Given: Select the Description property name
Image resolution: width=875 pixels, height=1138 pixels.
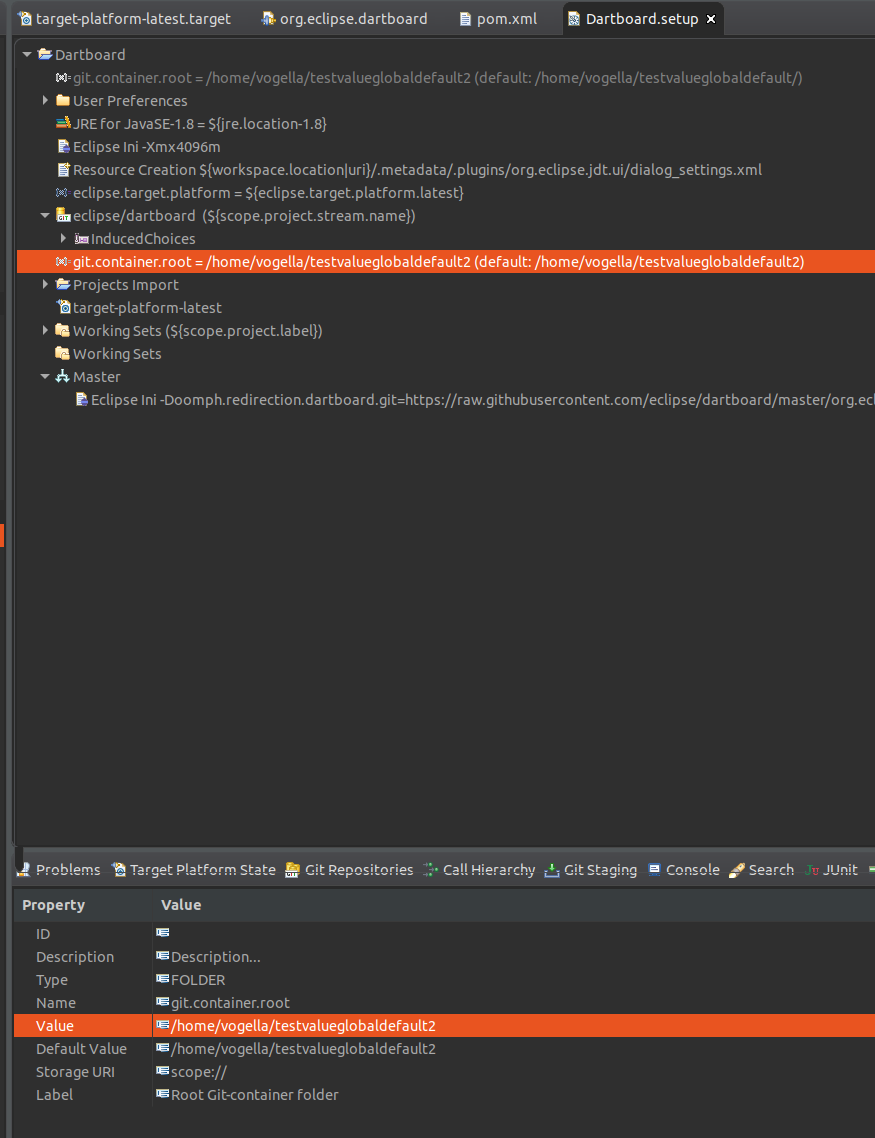Looking at the screenshot, I should (x=75, y=957).
